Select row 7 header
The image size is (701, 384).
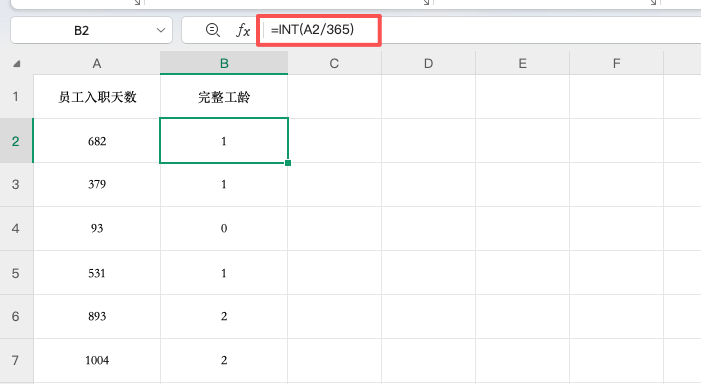pos(16,360)
